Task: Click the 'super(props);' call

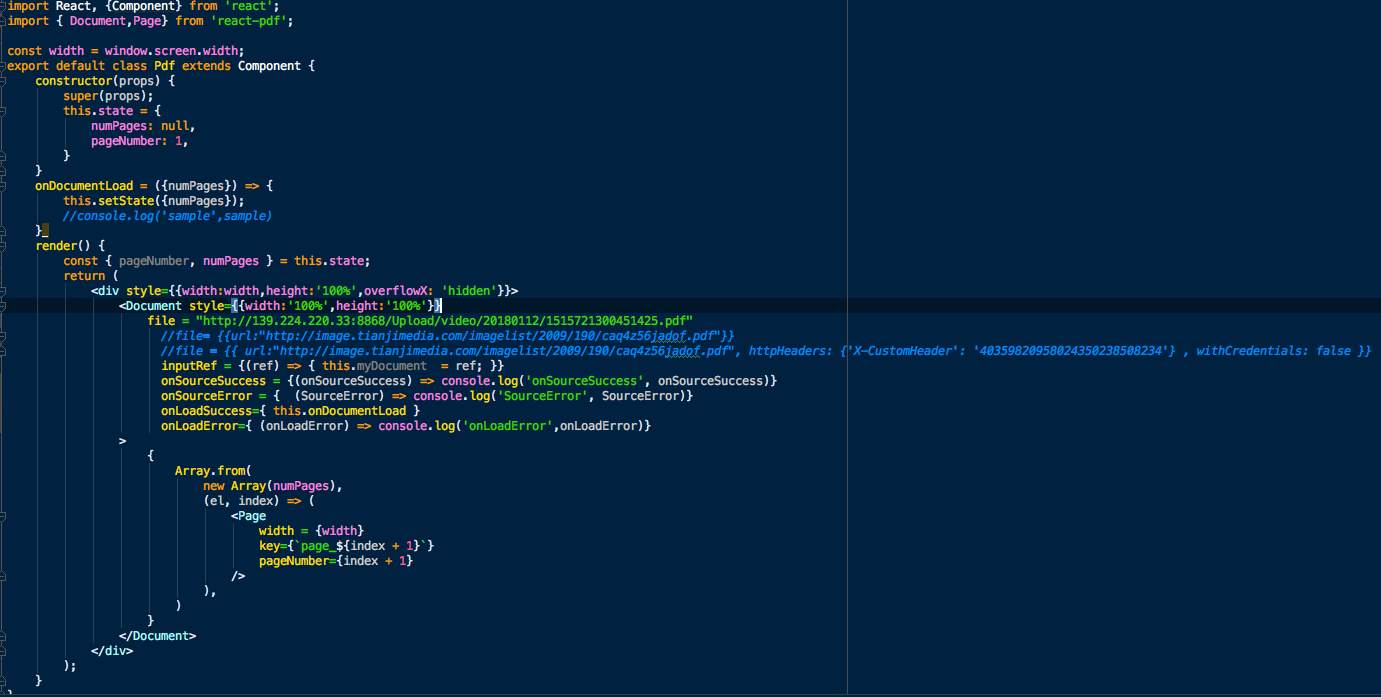Action: pyautogui.click(x=108, y=96)
